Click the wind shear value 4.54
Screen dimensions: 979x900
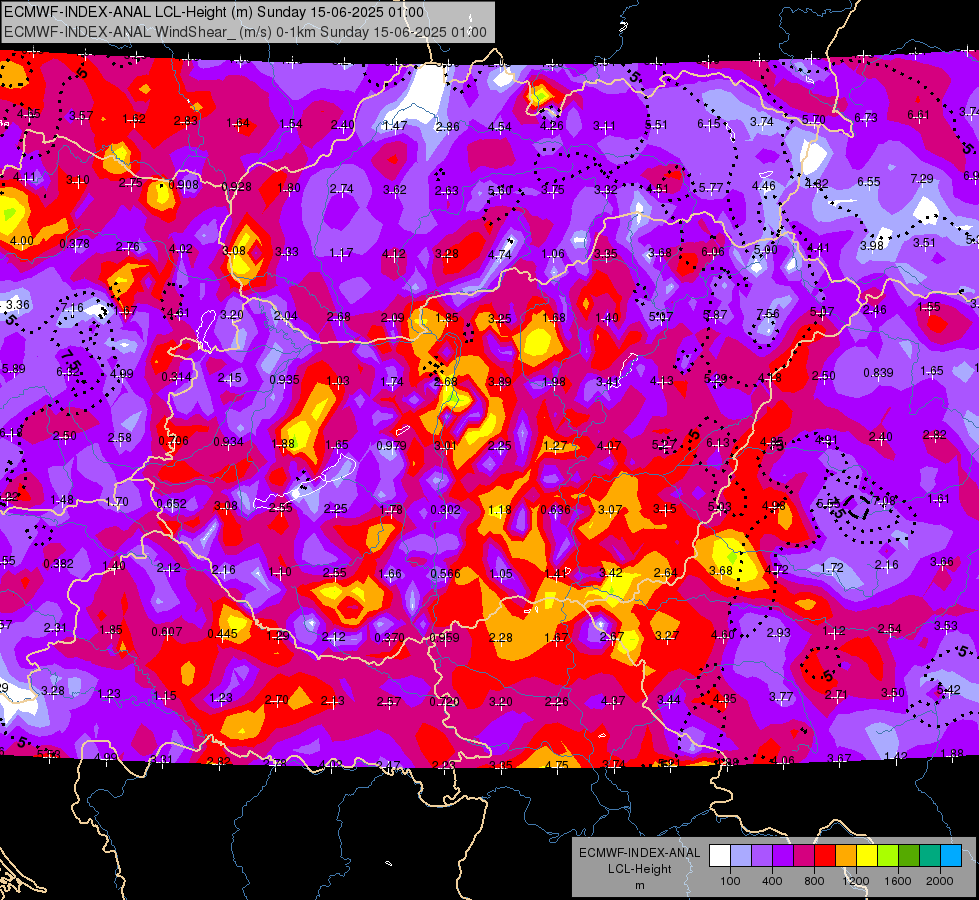[499, 127]
